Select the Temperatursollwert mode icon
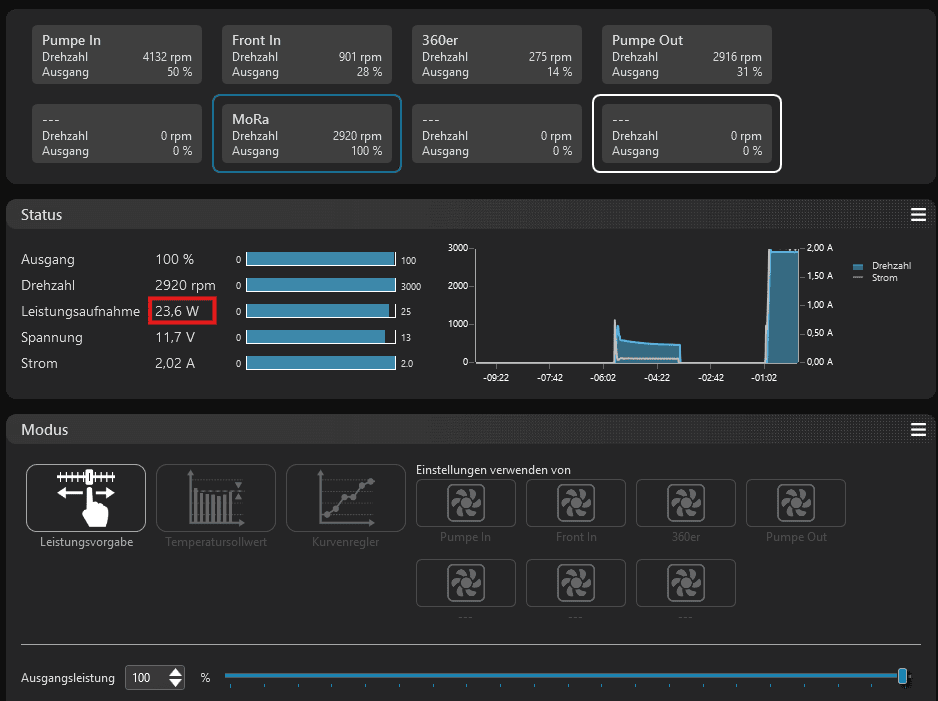Screen dimensions: 938x701 (x=215, y=498)
